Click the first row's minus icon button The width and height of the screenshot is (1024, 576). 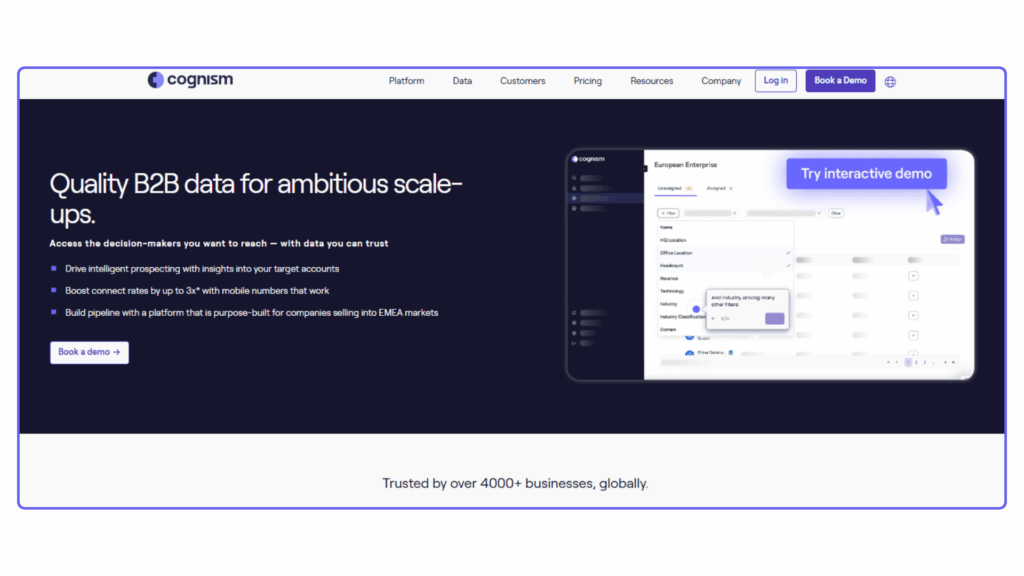[913, 275]
